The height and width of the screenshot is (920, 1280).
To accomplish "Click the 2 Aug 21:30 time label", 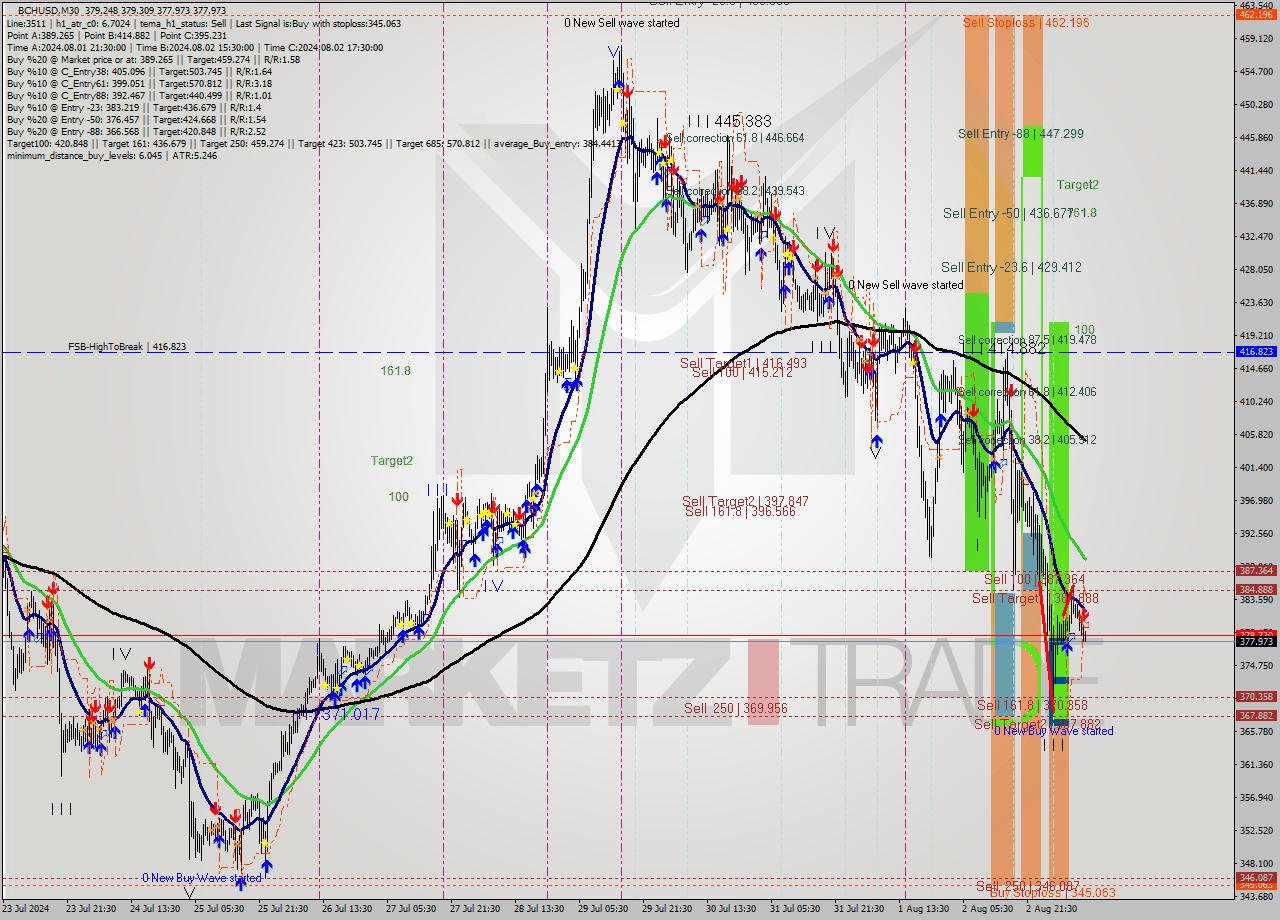I will pyautogui.click(x=1051, y=908).
